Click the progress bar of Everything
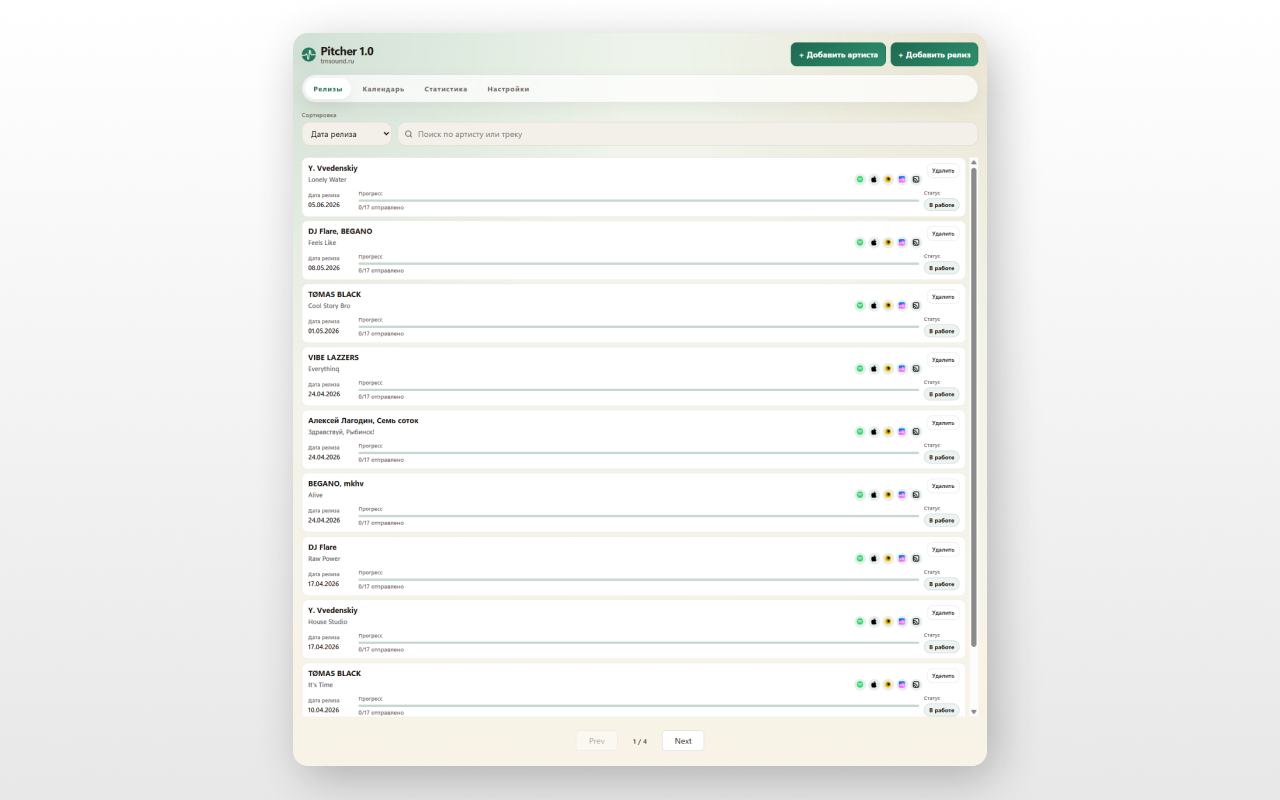This screenshot has width=1280, height=800. pyautogui.click(x=638, y=389)
